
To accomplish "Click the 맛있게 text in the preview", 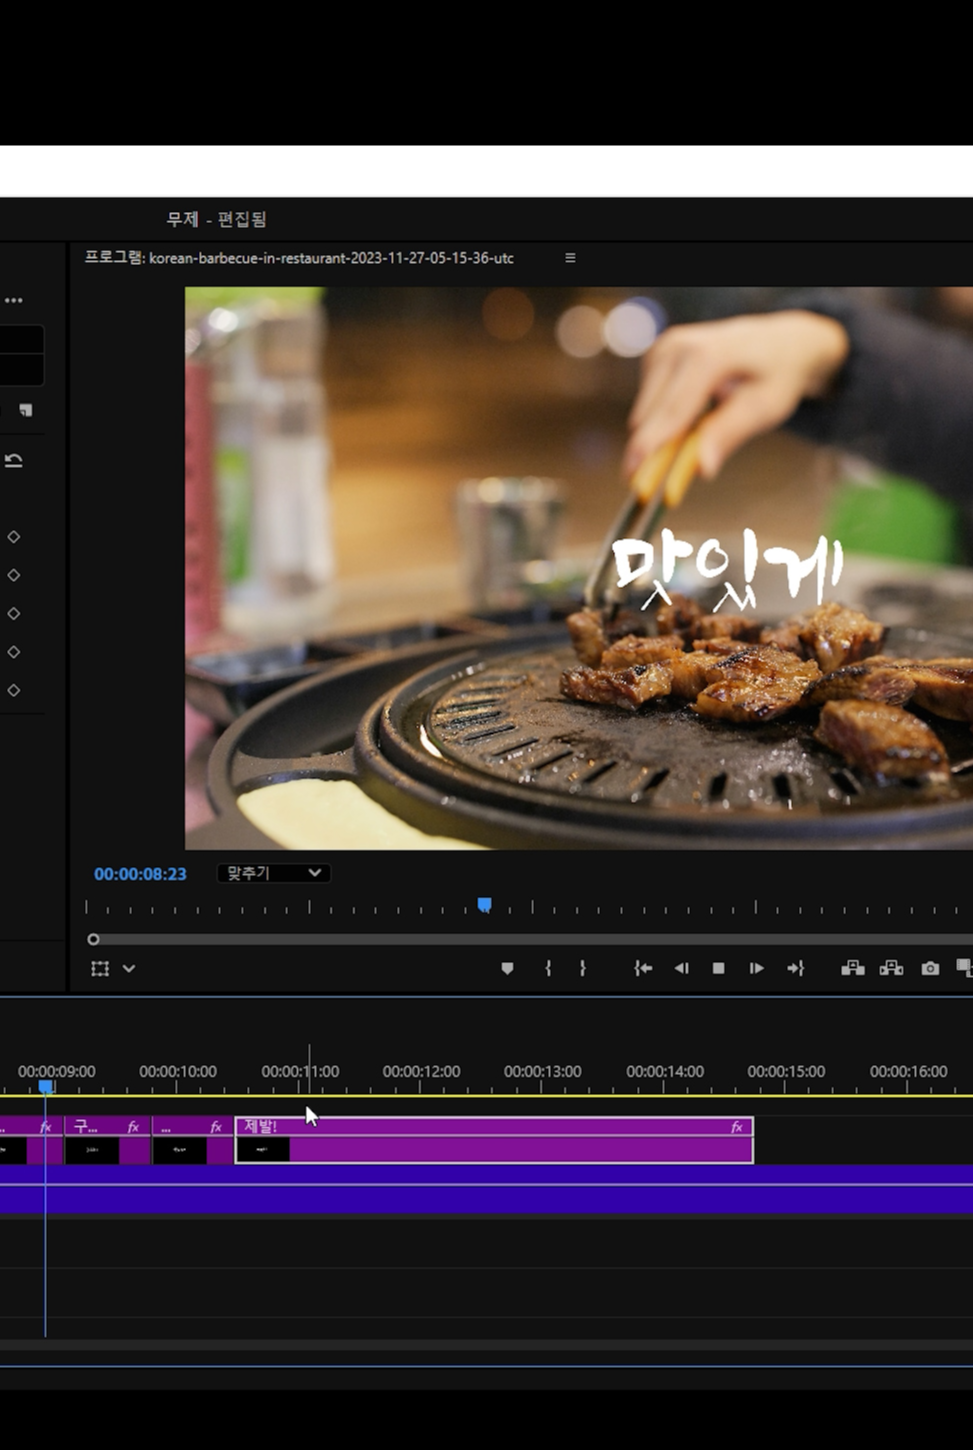I will (x=727, y=571).
